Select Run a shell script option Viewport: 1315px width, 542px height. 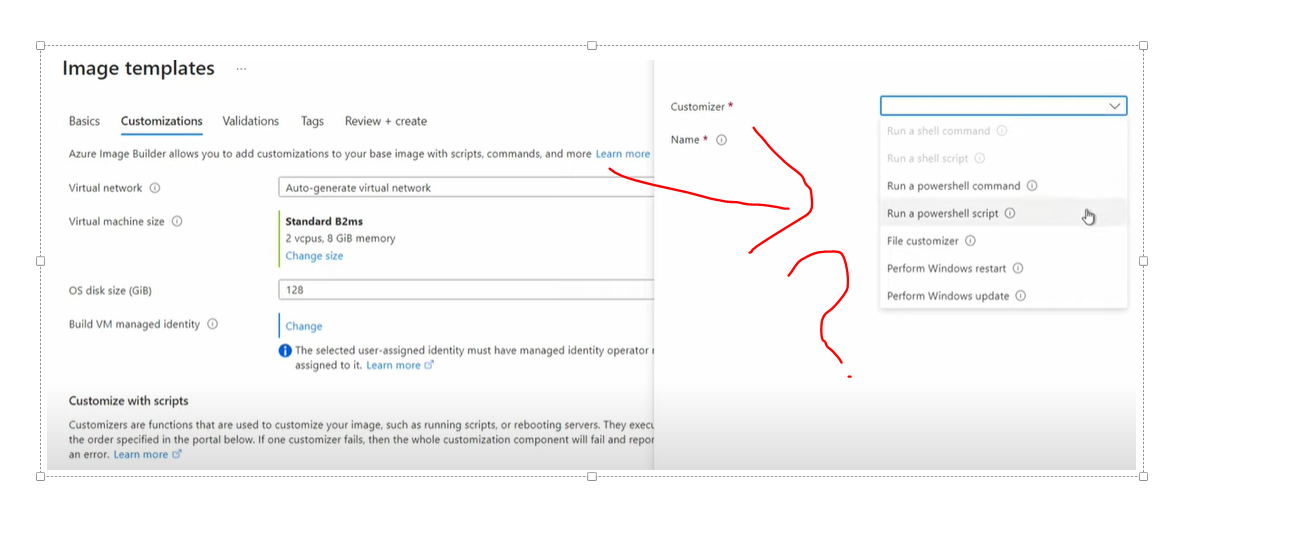pyautogui.click(x=1003, y=158)
